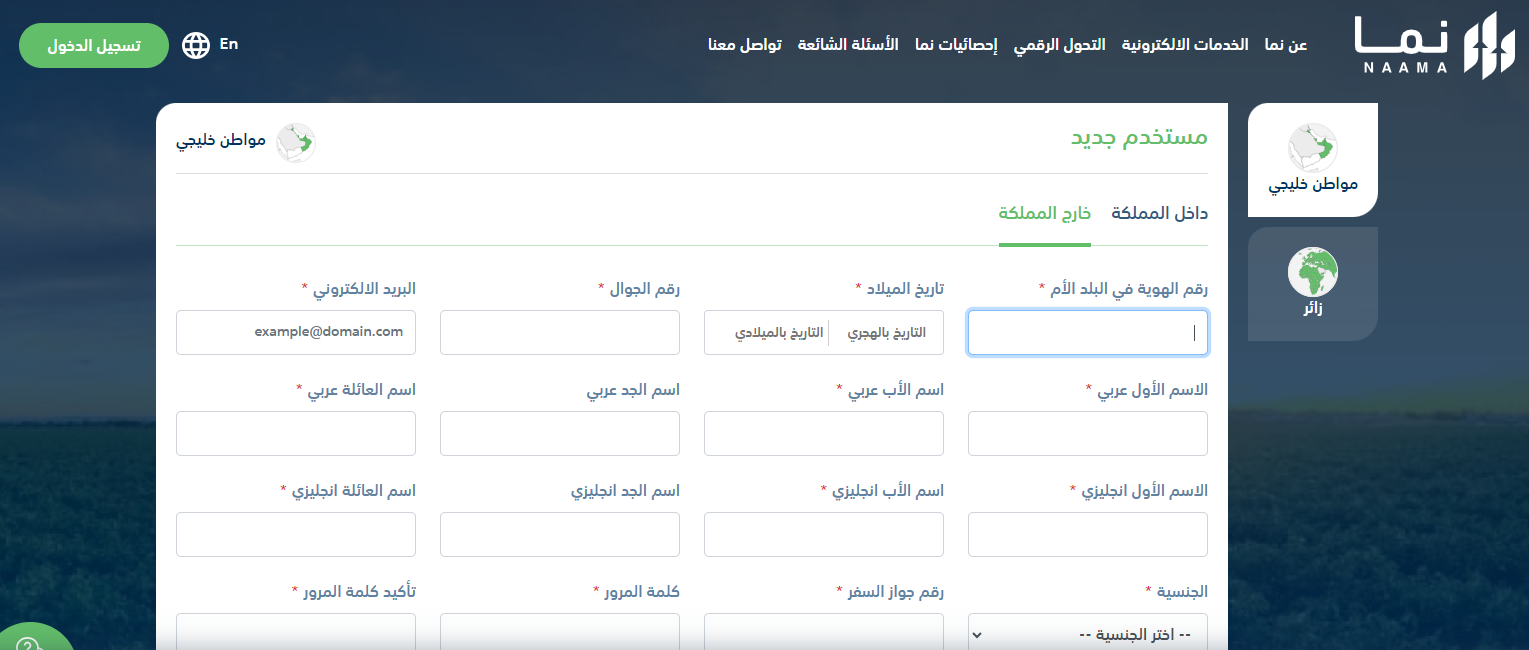1529x650 pixels.
Task: Switch to خارج المملكة tab
Action: click(1044, 213)
